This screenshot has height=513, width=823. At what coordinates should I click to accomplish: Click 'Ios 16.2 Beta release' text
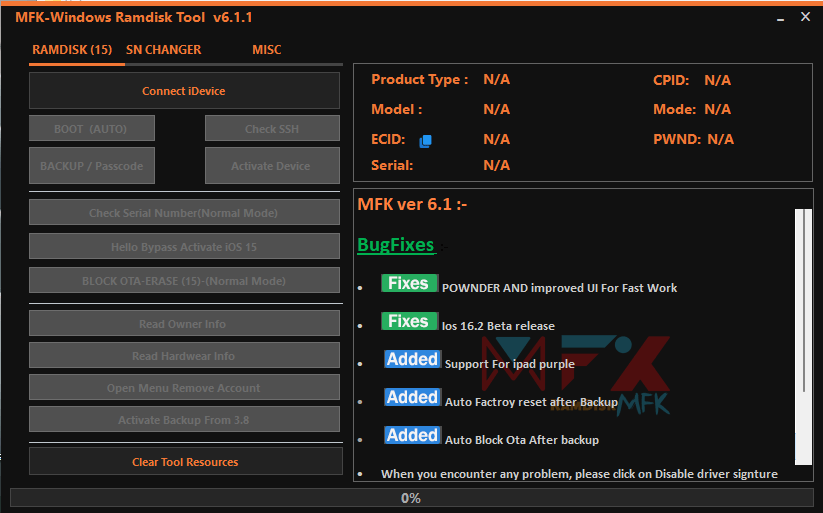pyautogui.click(x=498, y=326)
